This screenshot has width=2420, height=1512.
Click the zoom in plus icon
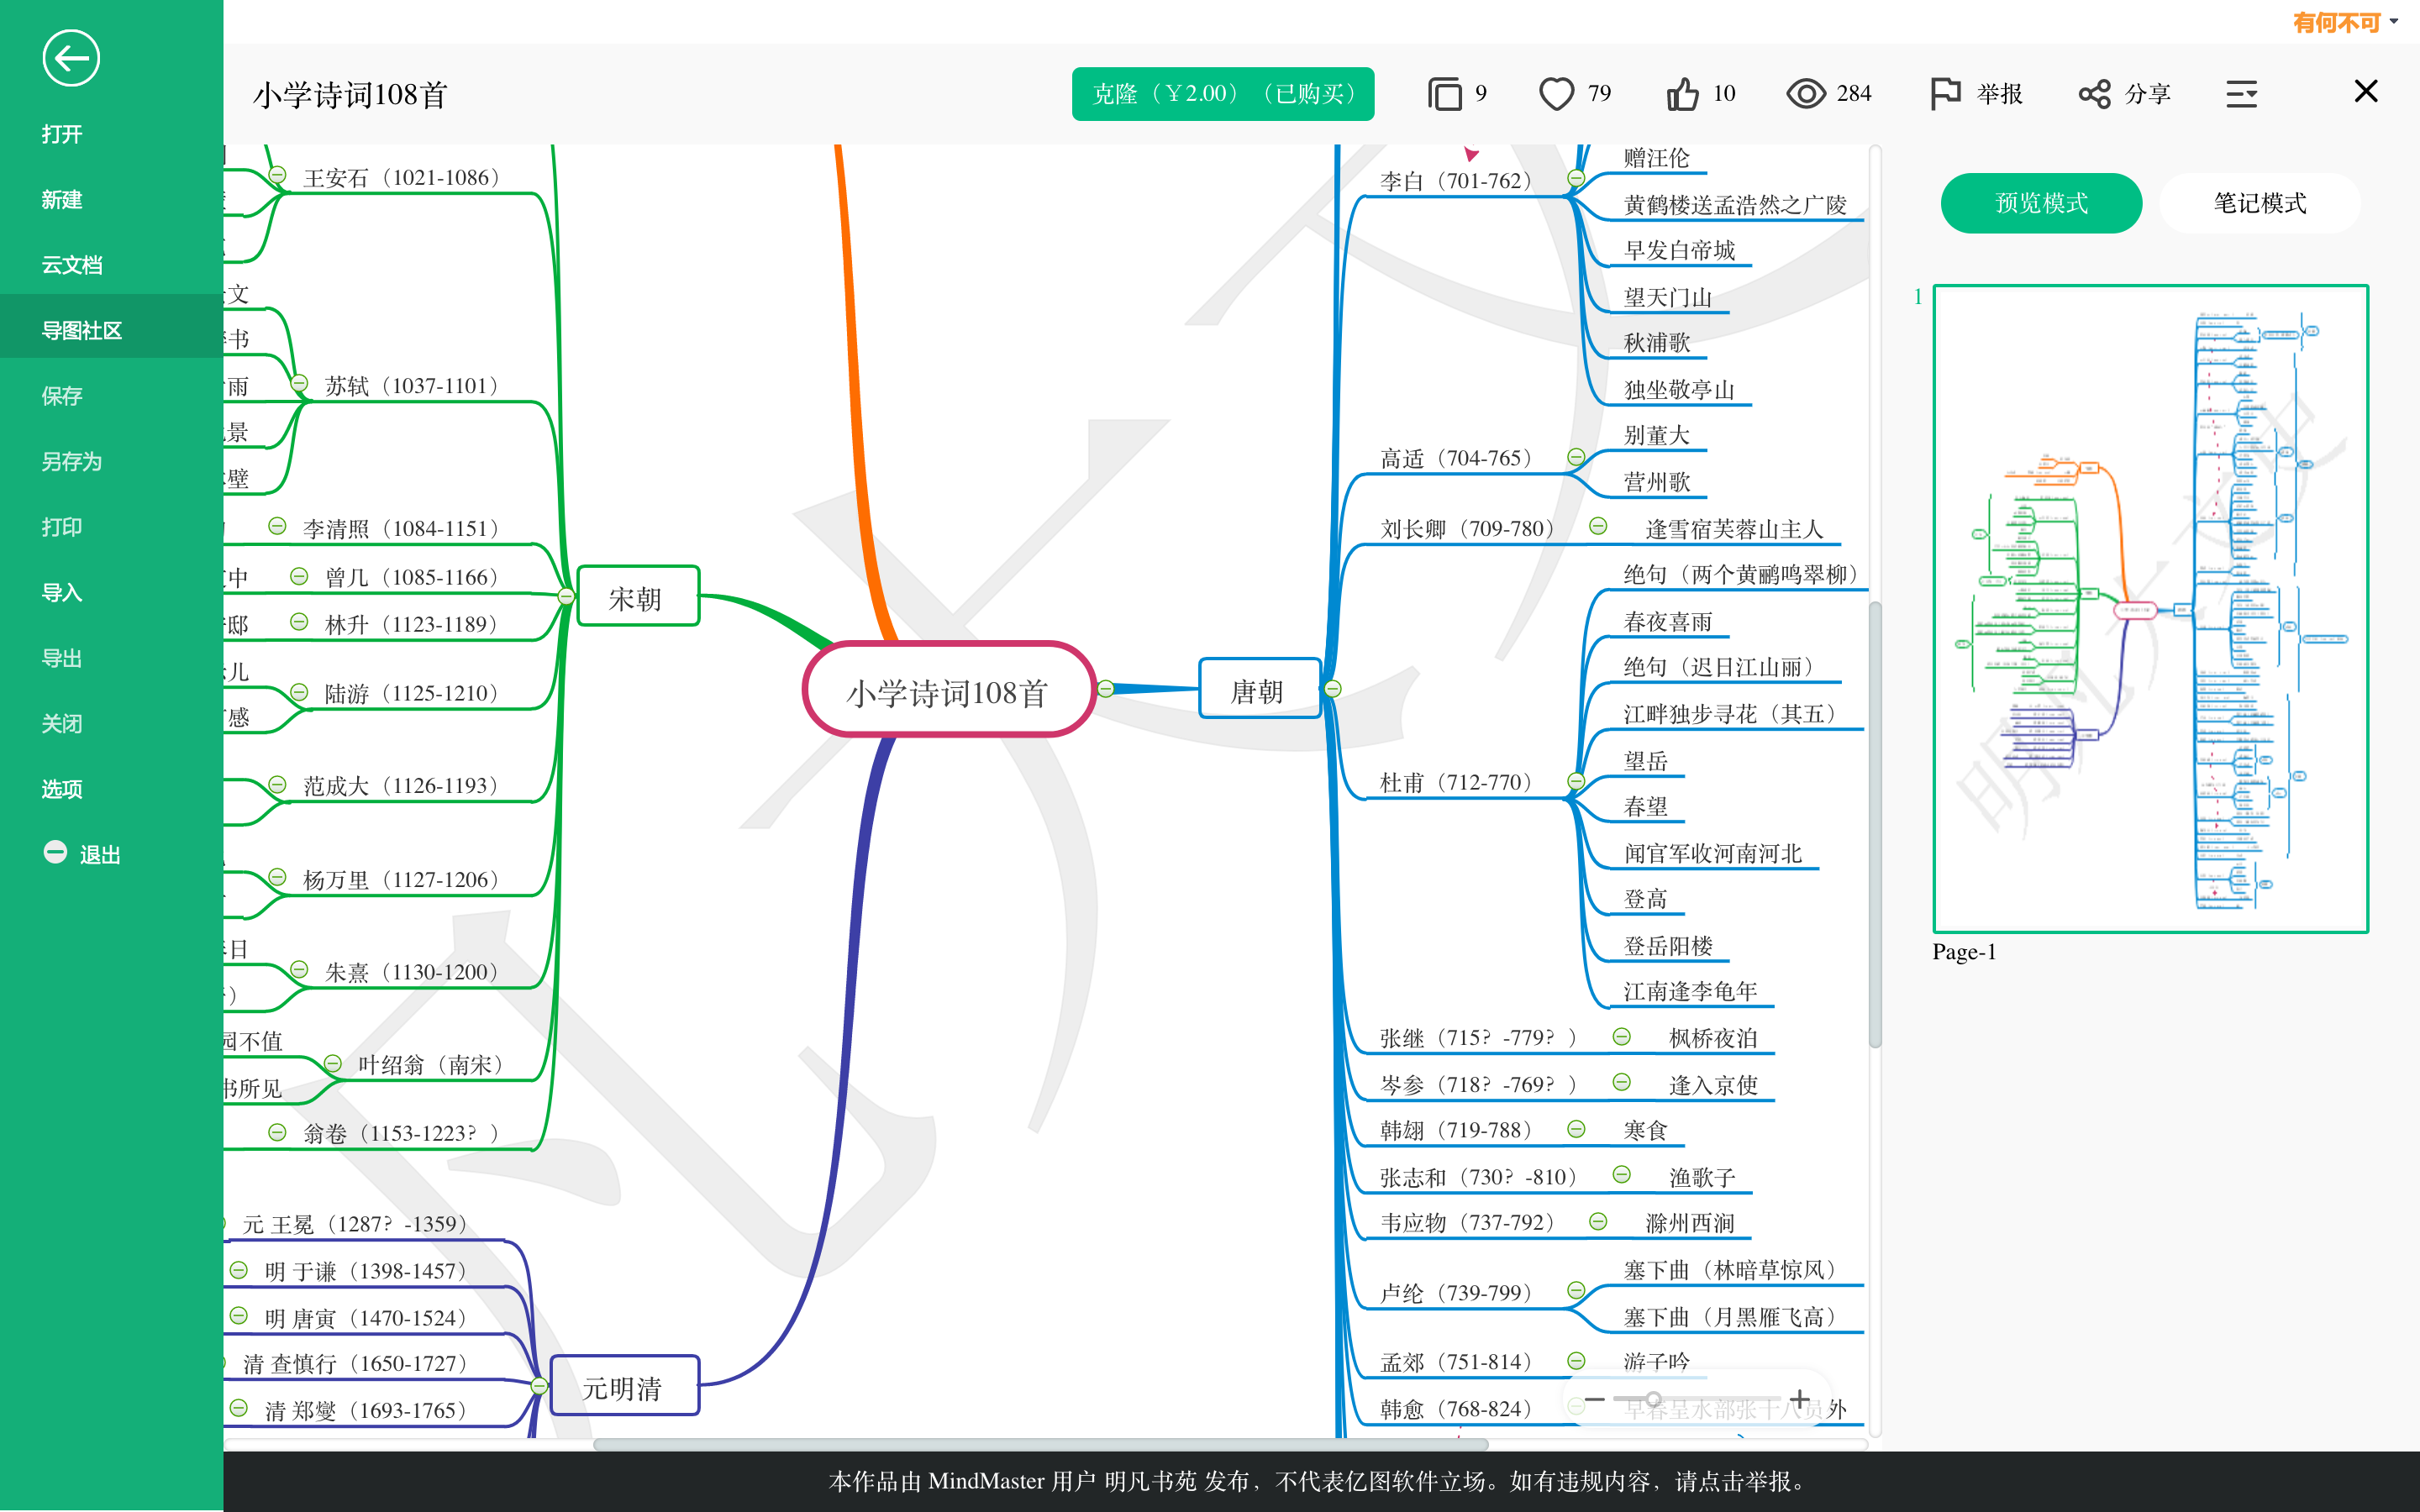[x=1799, y=1399]
